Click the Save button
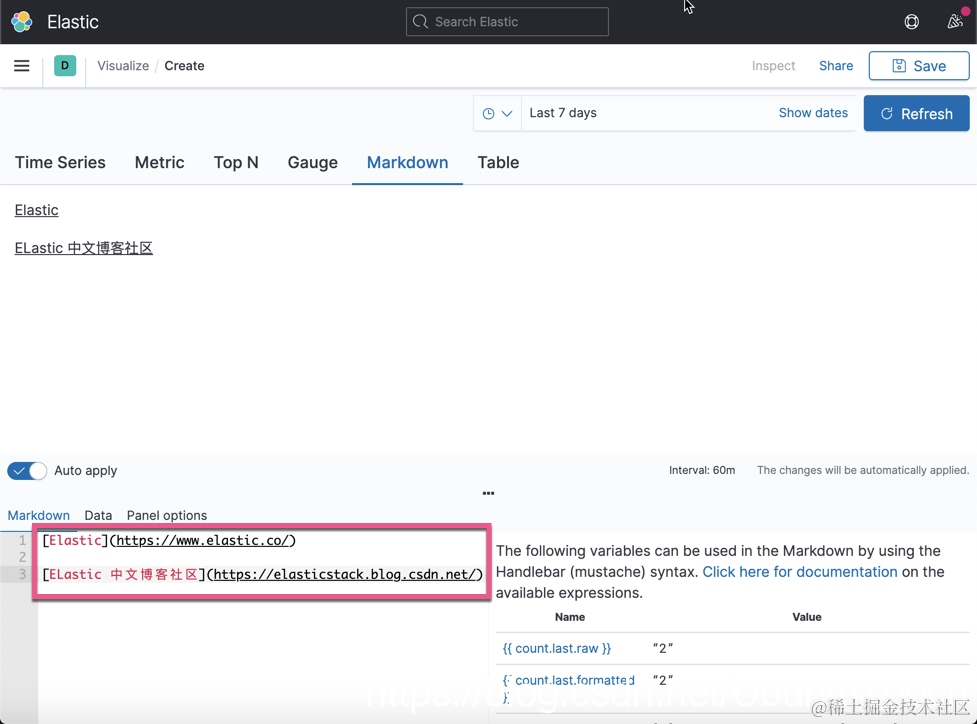The height and width of the screenshot is (724, 977). 919,66
